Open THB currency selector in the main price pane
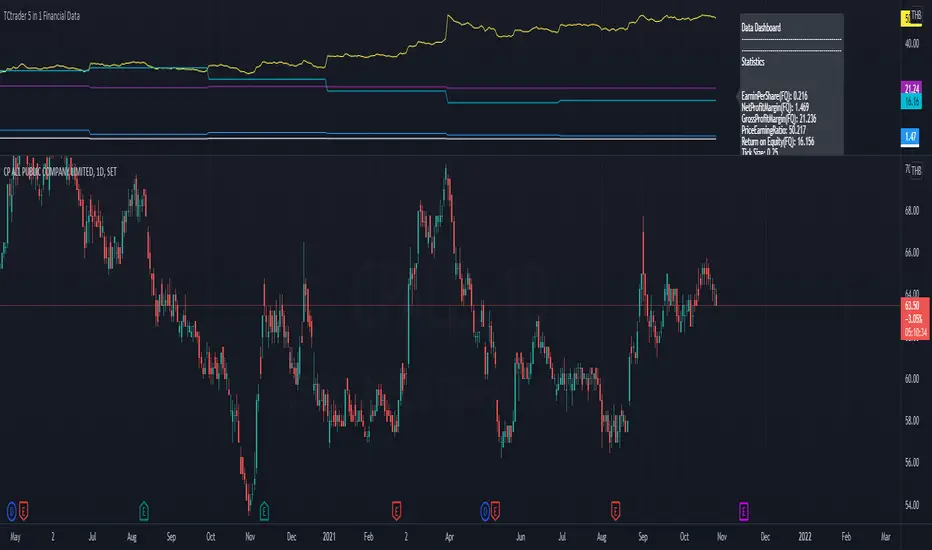This screenshot has width=932, height=550. (x=916, y=171)
